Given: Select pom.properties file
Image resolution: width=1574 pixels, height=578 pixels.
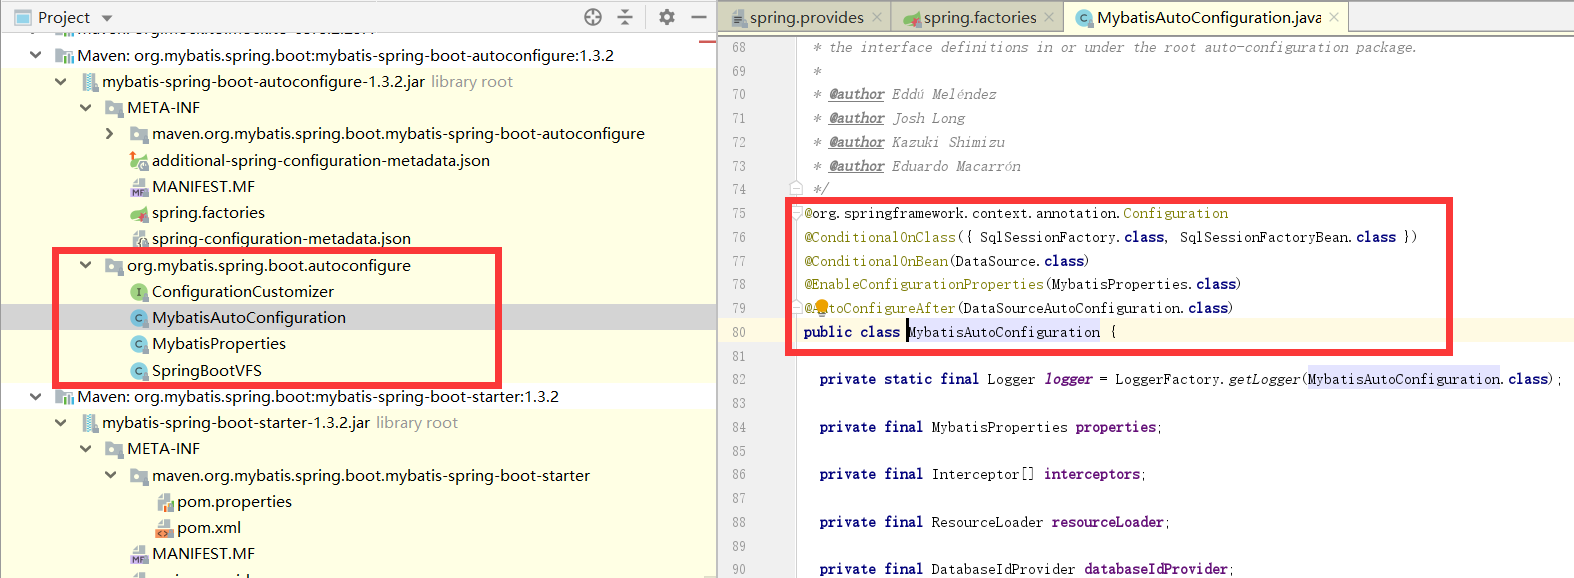Looking at the screenshot, I should pyautogui.click(x=235, y=501).
